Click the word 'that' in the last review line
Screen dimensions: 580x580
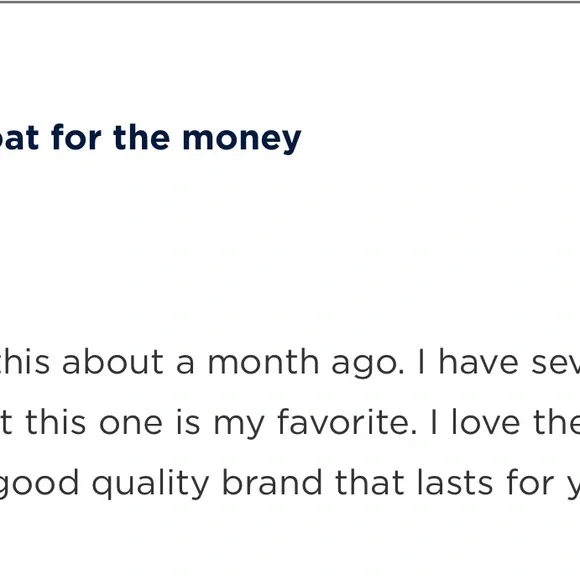370,482
